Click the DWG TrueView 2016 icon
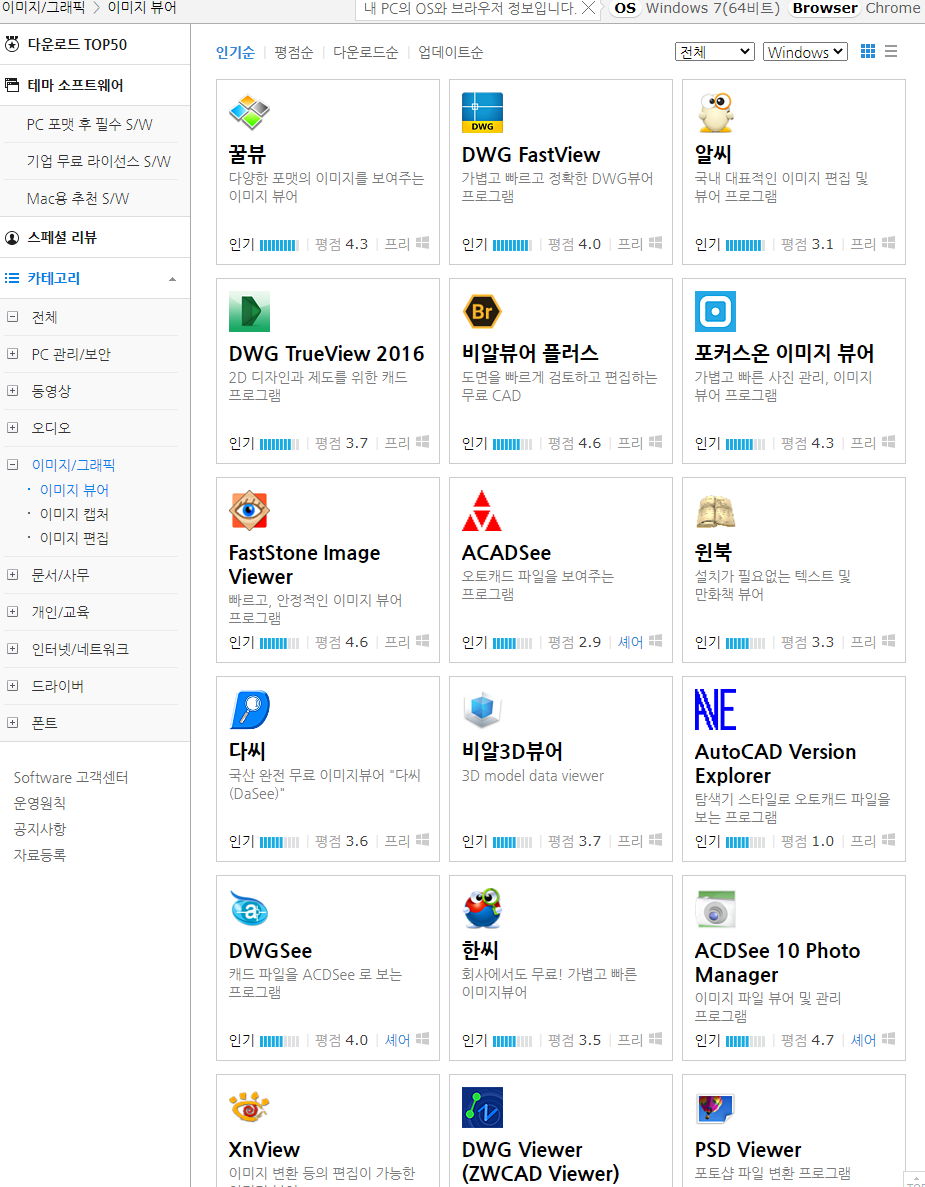 249,311
